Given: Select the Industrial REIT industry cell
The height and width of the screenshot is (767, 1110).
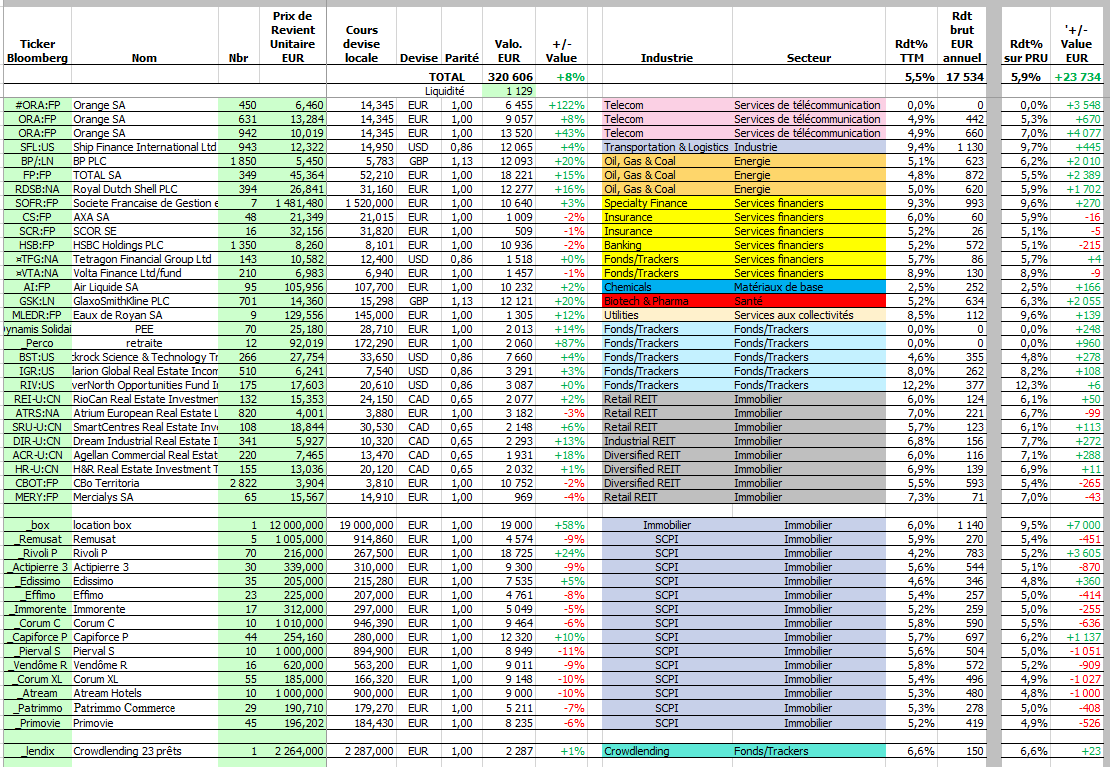Looking at the screenshot, I should (667, 441).
